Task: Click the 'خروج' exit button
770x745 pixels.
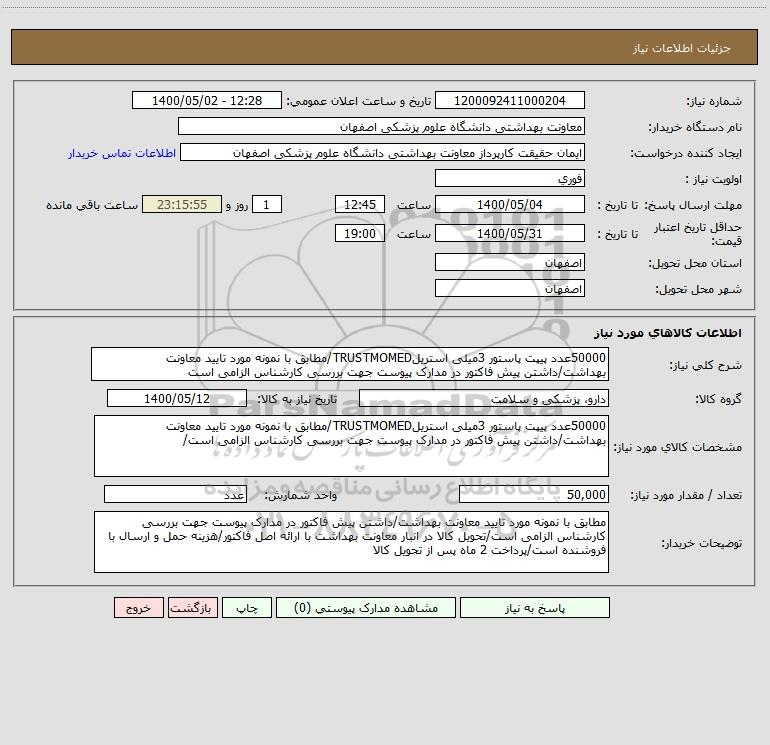Action: (138, 608)
